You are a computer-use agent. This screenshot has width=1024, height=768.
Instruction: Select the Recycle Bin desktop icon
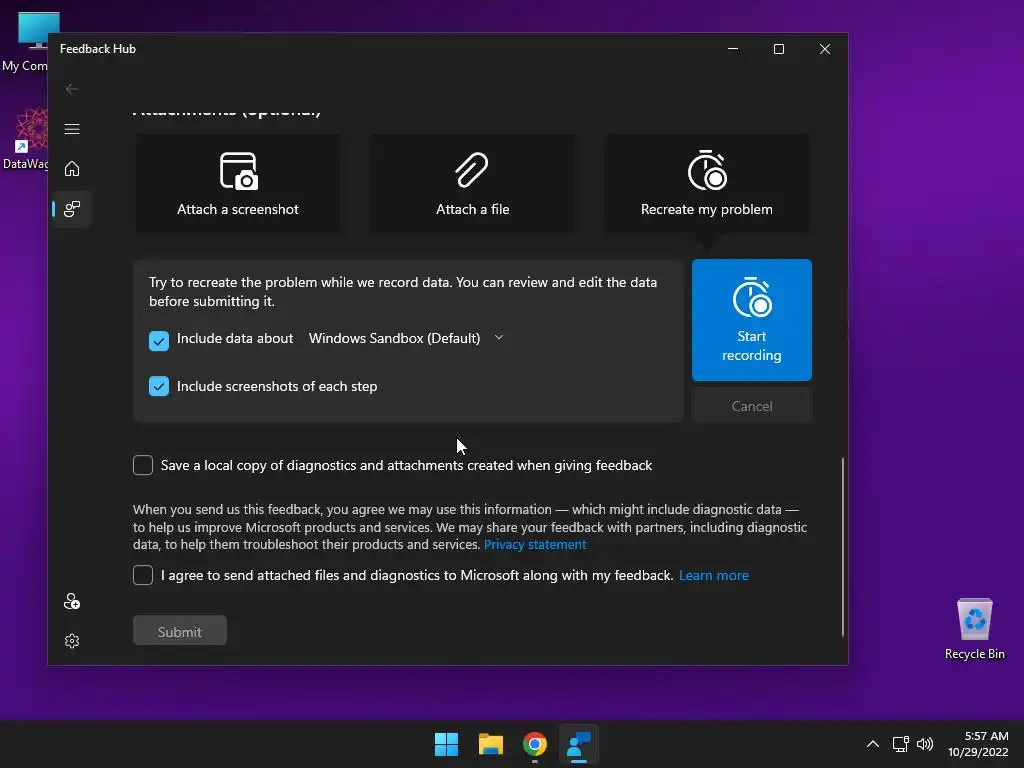coord(974,630)
